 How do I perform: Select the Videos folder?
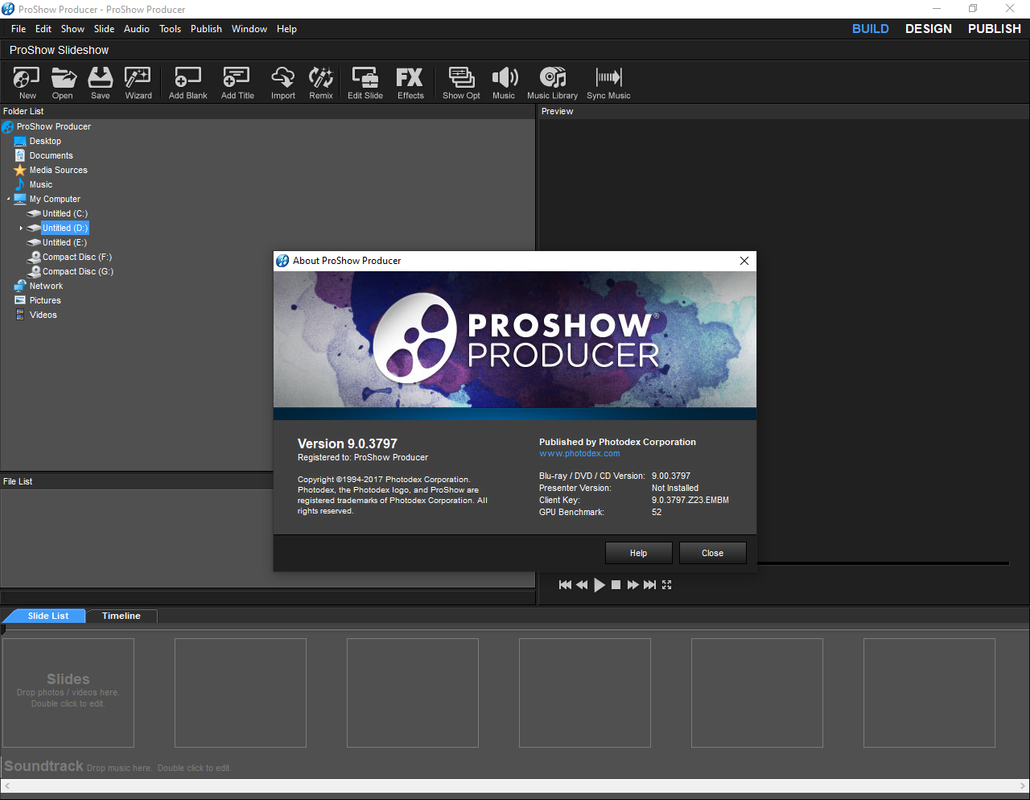(43, 315)
